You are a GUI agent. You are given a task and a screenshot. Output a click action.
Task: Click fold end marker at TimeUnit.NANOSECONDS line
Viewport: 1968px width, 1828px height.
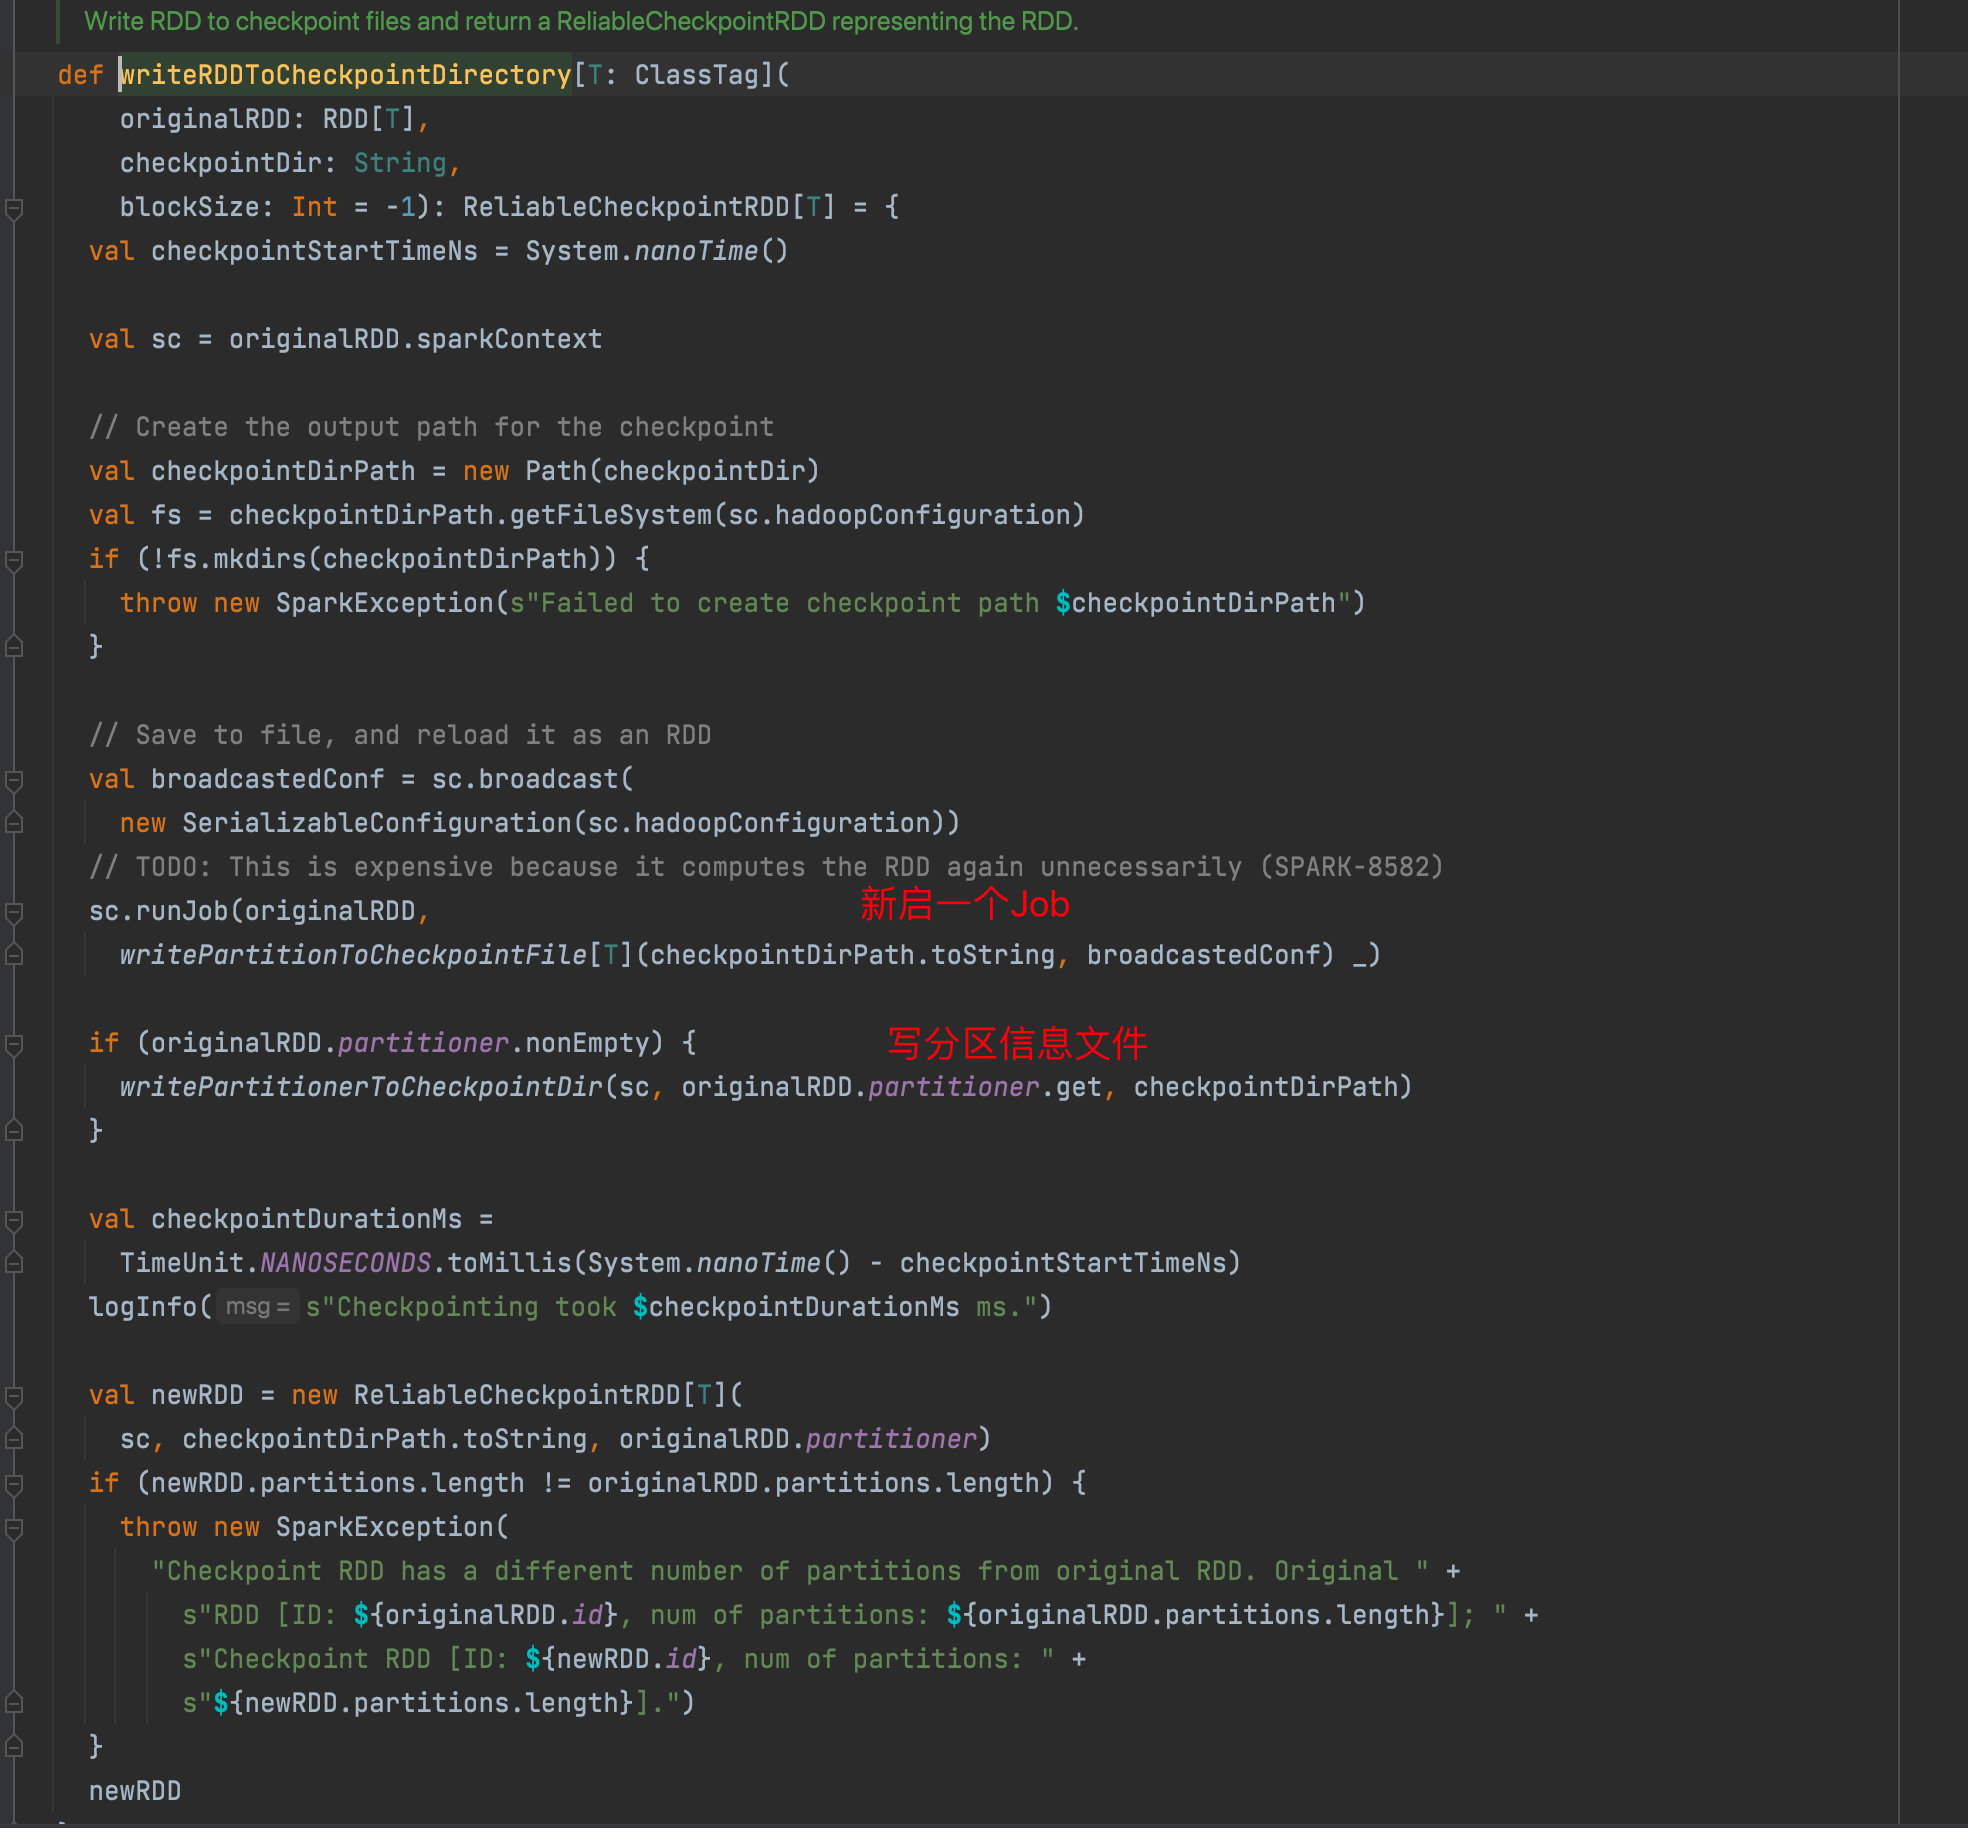tap(14, 1263)
